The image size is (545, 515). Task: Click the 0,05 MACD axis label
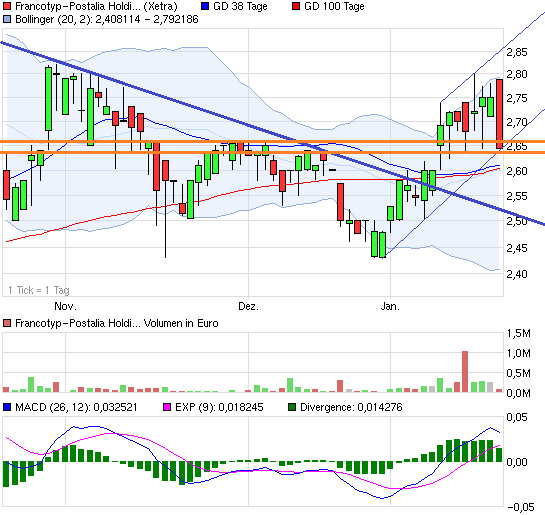[x=517, y=417]
